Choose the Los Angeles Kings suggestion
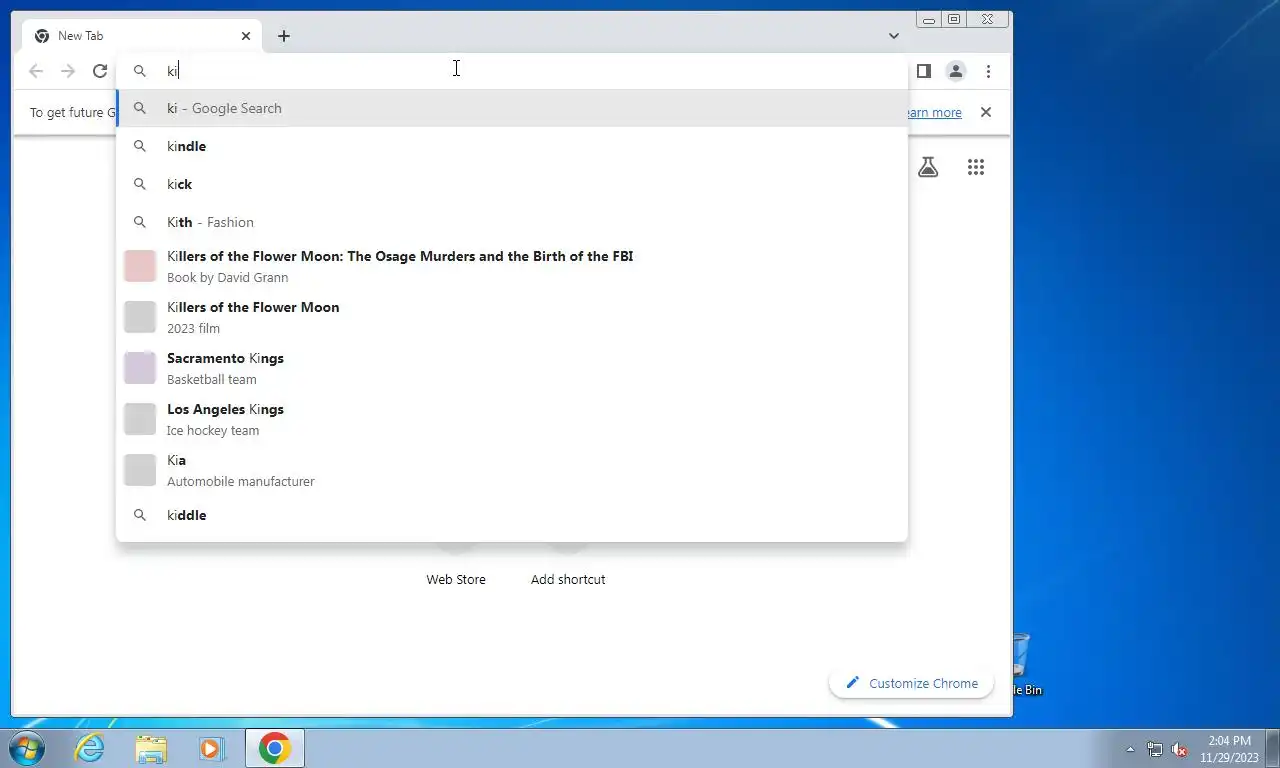The height and width of the screenshot is (768, 1280). click(x=512, y=419)
